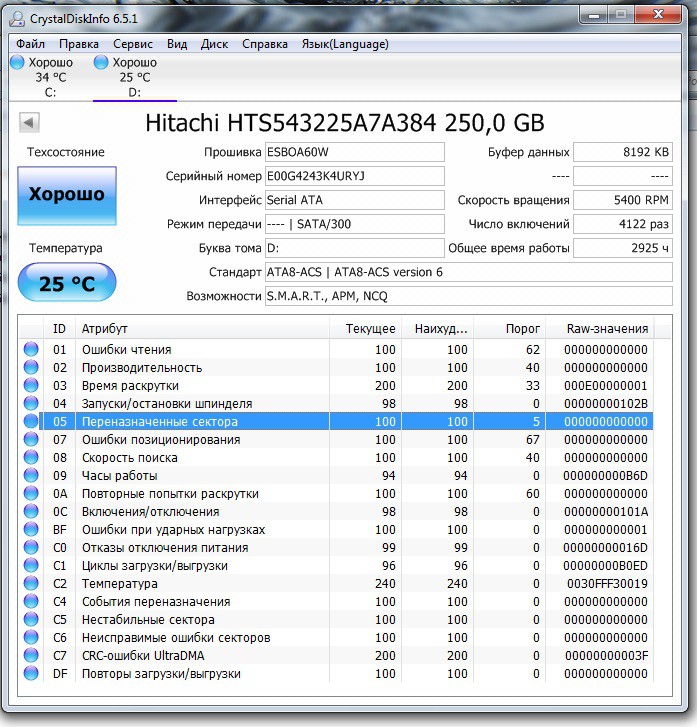The image size is (697, 727).
Task: Click raw value 0000000003F
Action: tap(607, 656)
